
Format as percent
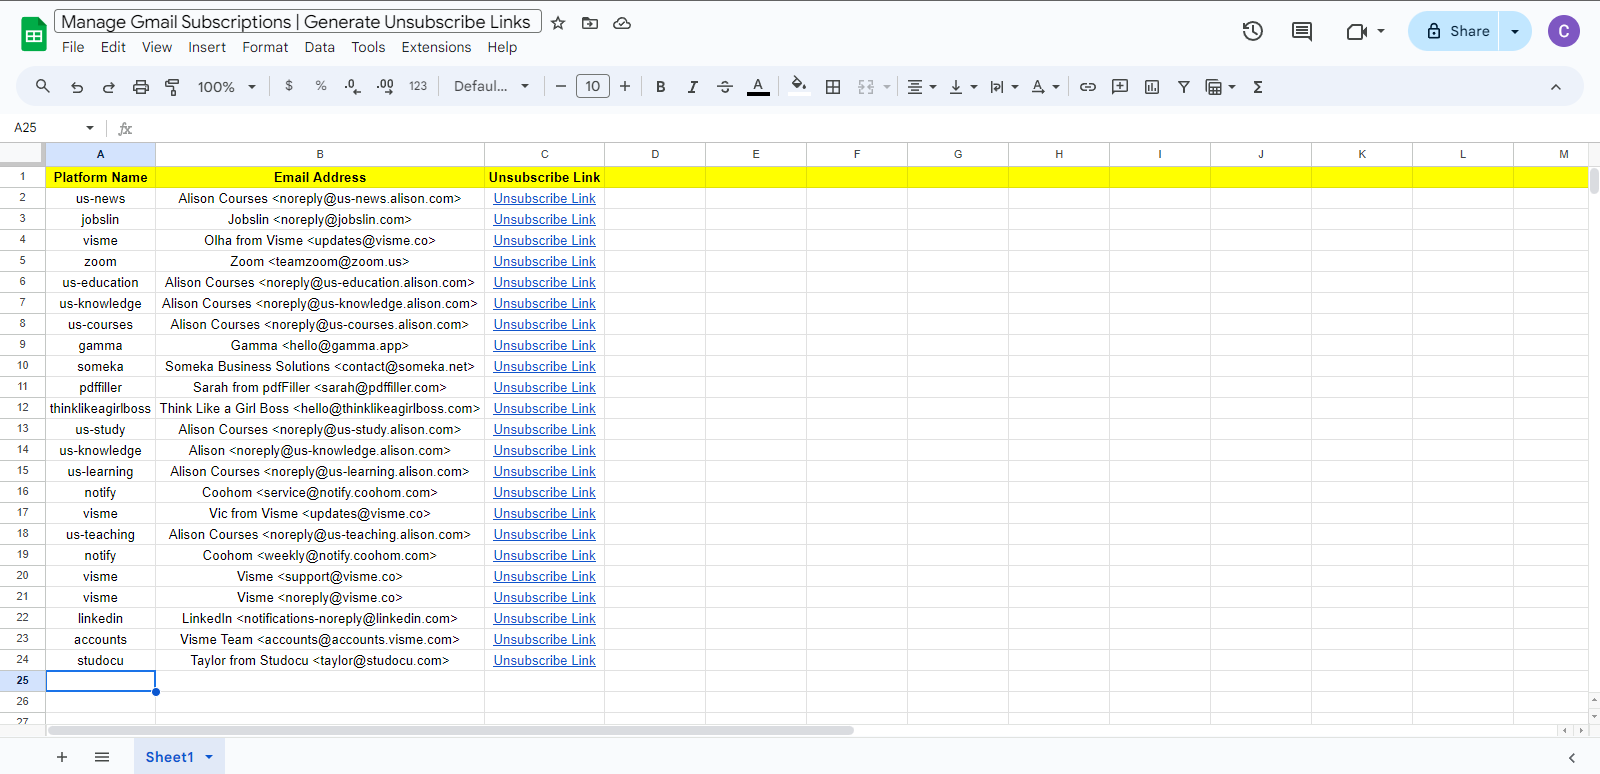coord(321,86)
